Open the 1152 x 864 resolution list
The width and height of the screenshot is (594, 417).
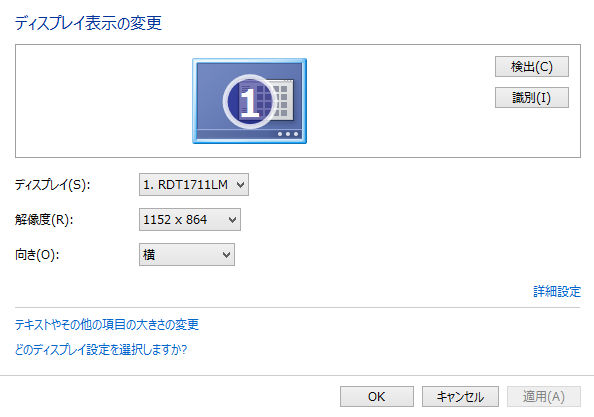pyautogui.click(x=189, y=219)
